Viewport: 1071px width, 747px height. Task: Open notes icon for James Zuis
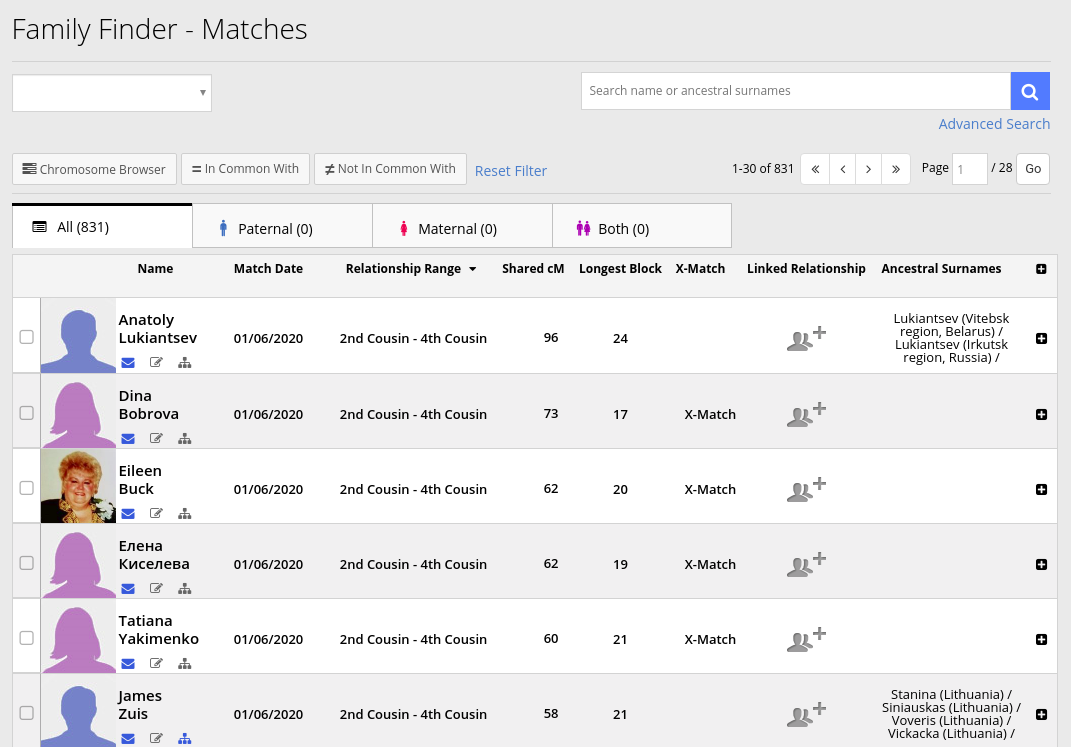pos(156,739)
